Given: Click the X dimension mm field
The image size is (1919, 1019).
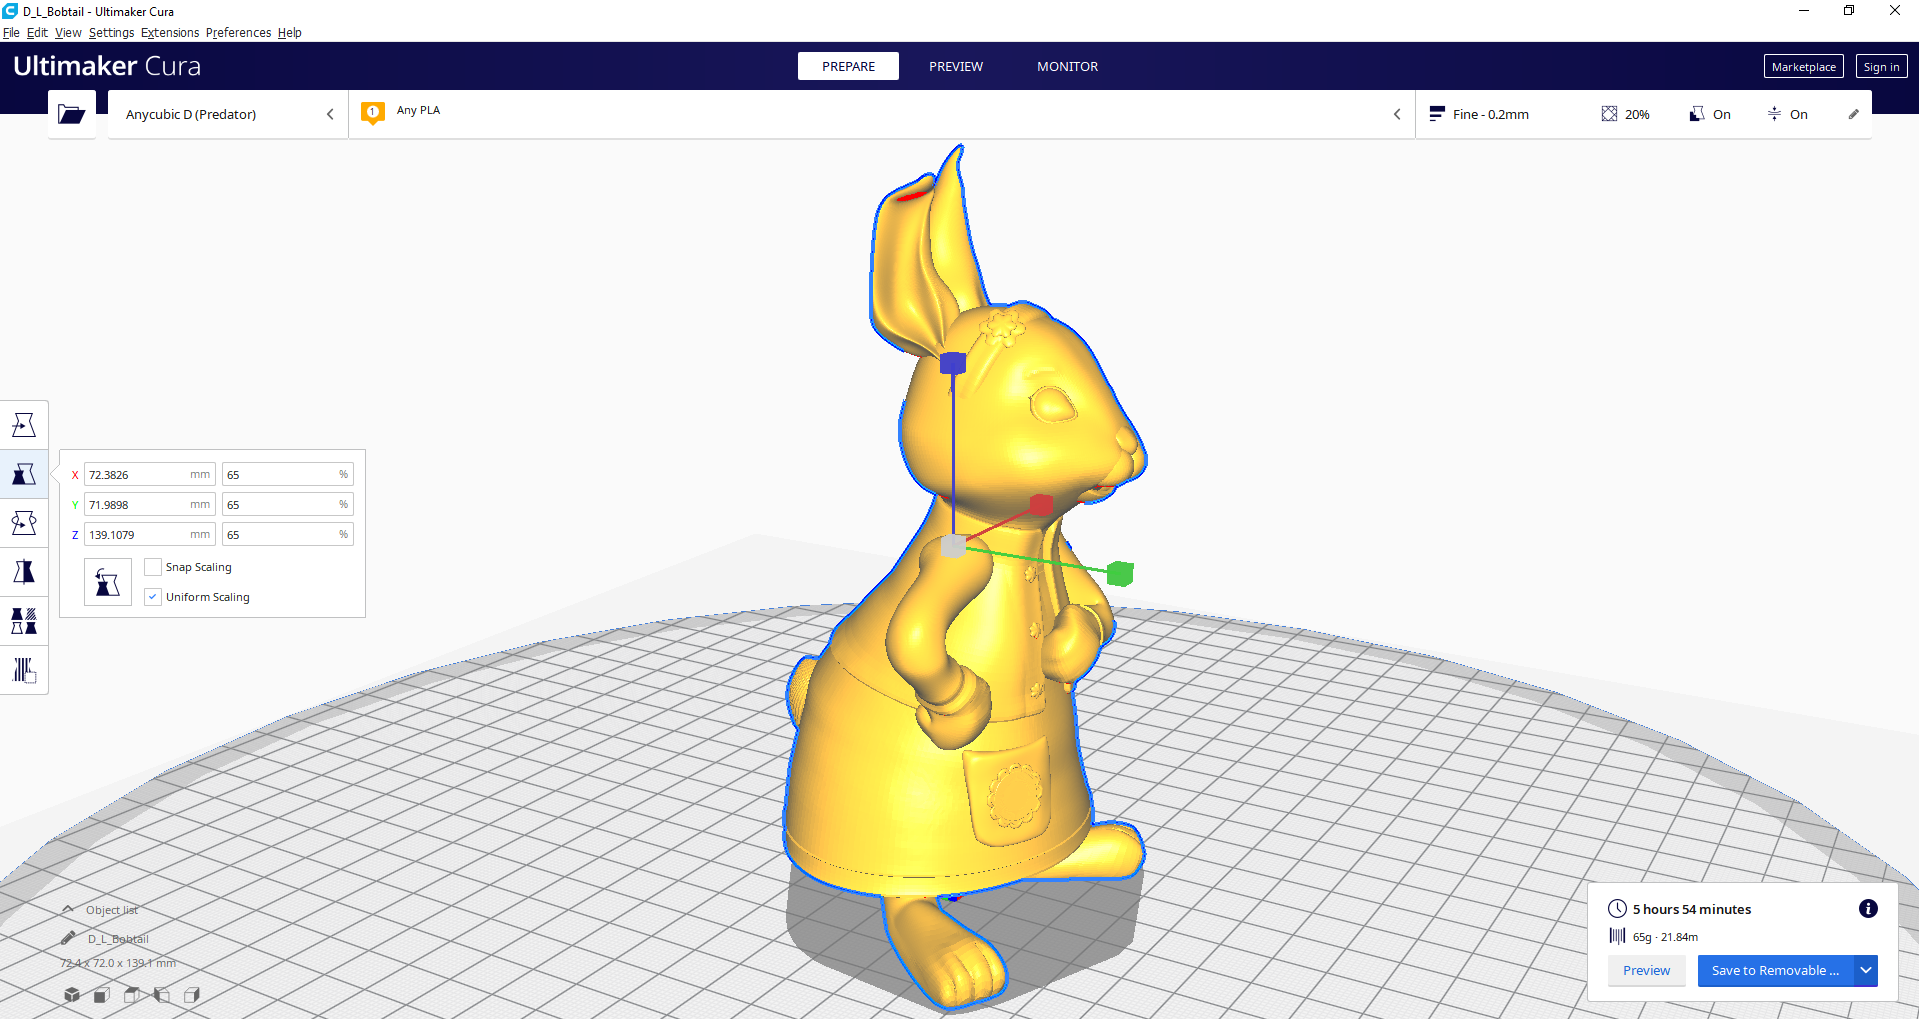Looking at the screenshot, I should pyautogui.click(x=150, y=474).
